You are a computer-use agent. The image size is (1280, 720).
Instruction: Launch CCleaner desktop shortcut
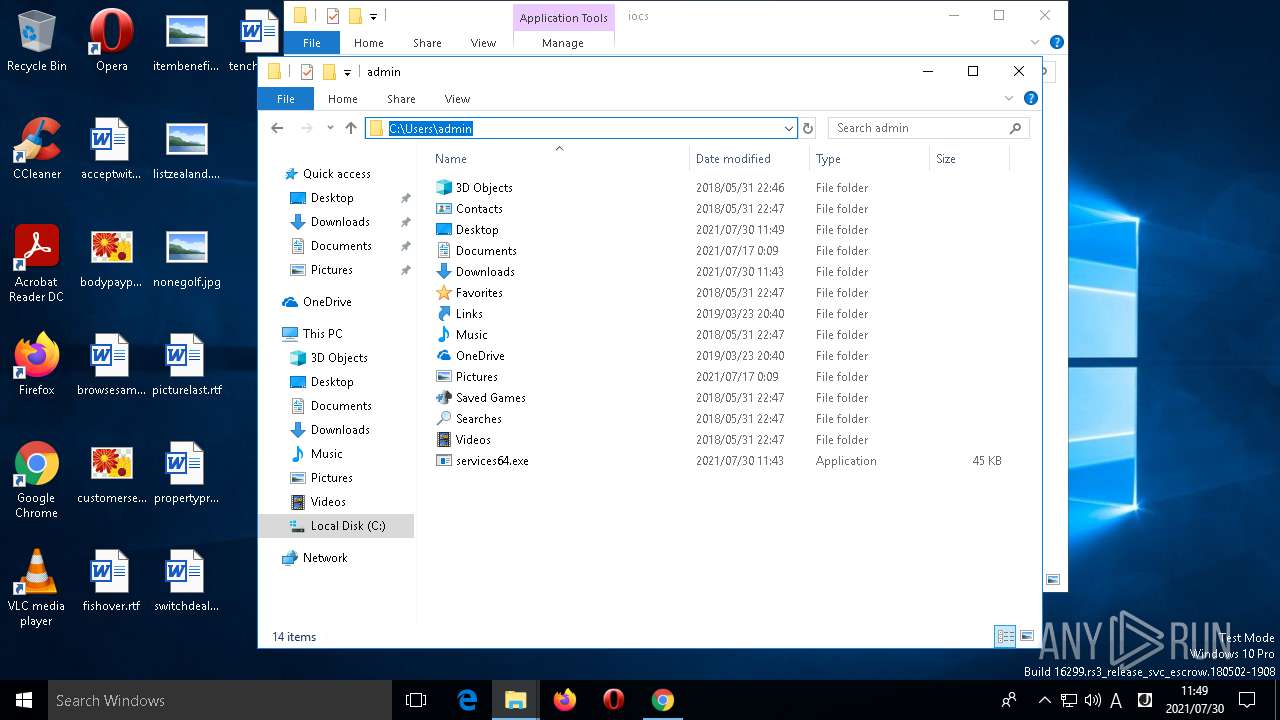[37, 149]
